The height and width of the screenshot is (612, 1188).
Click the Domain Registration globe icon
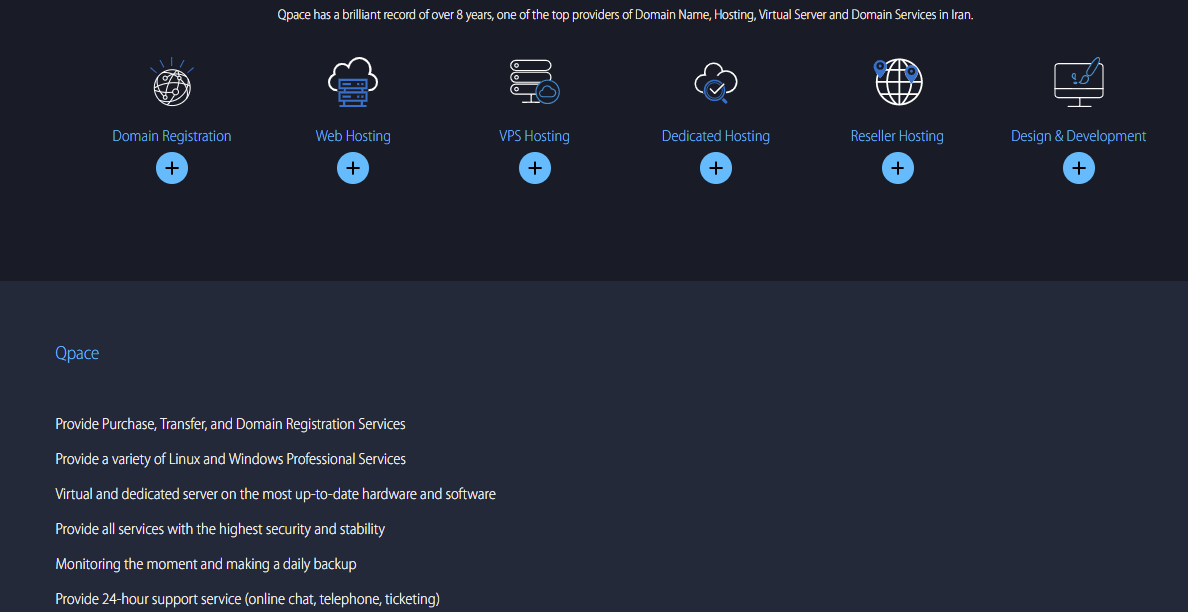(172, 83)
